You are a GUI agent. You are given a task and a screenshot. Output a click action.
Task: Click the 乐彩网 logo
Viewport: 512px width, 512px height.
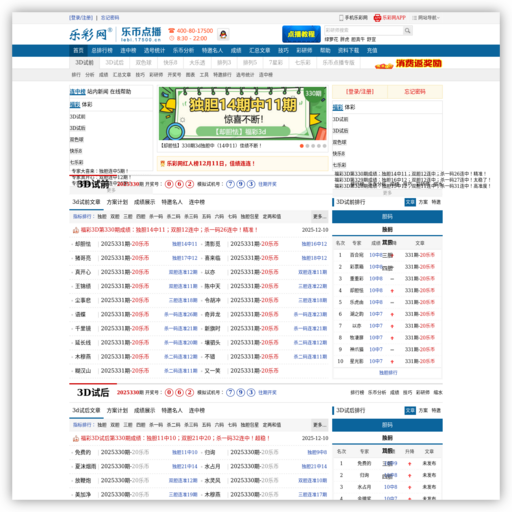(90, 34)
